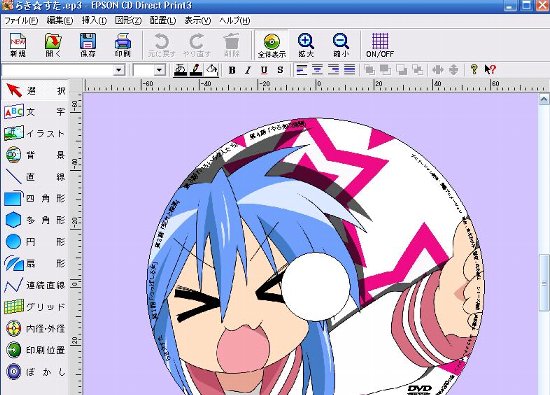Image resolution: width=550 pixels, height=395 pixels.
Task: Click the vertical scrollbar up arrow
Action: click(x=544, y=99)
